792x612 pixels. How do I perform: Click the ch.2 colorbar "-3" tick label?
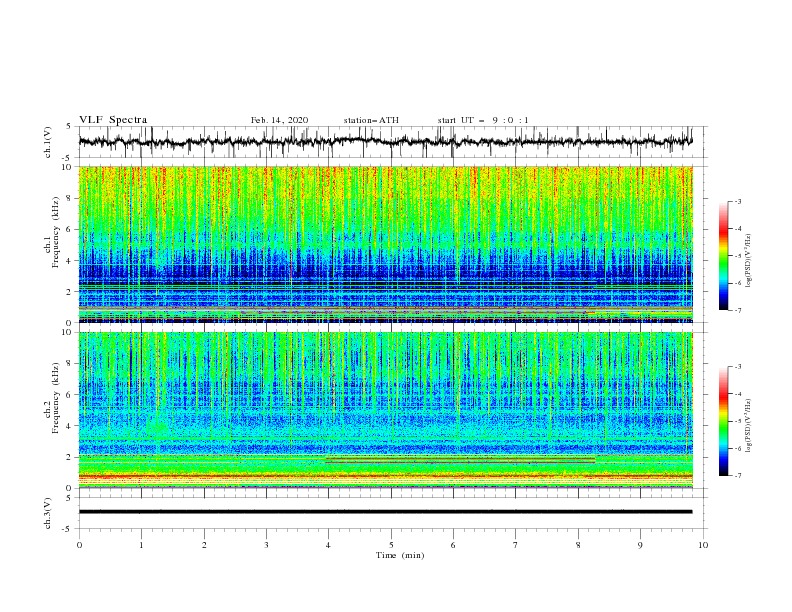point(738,367)
